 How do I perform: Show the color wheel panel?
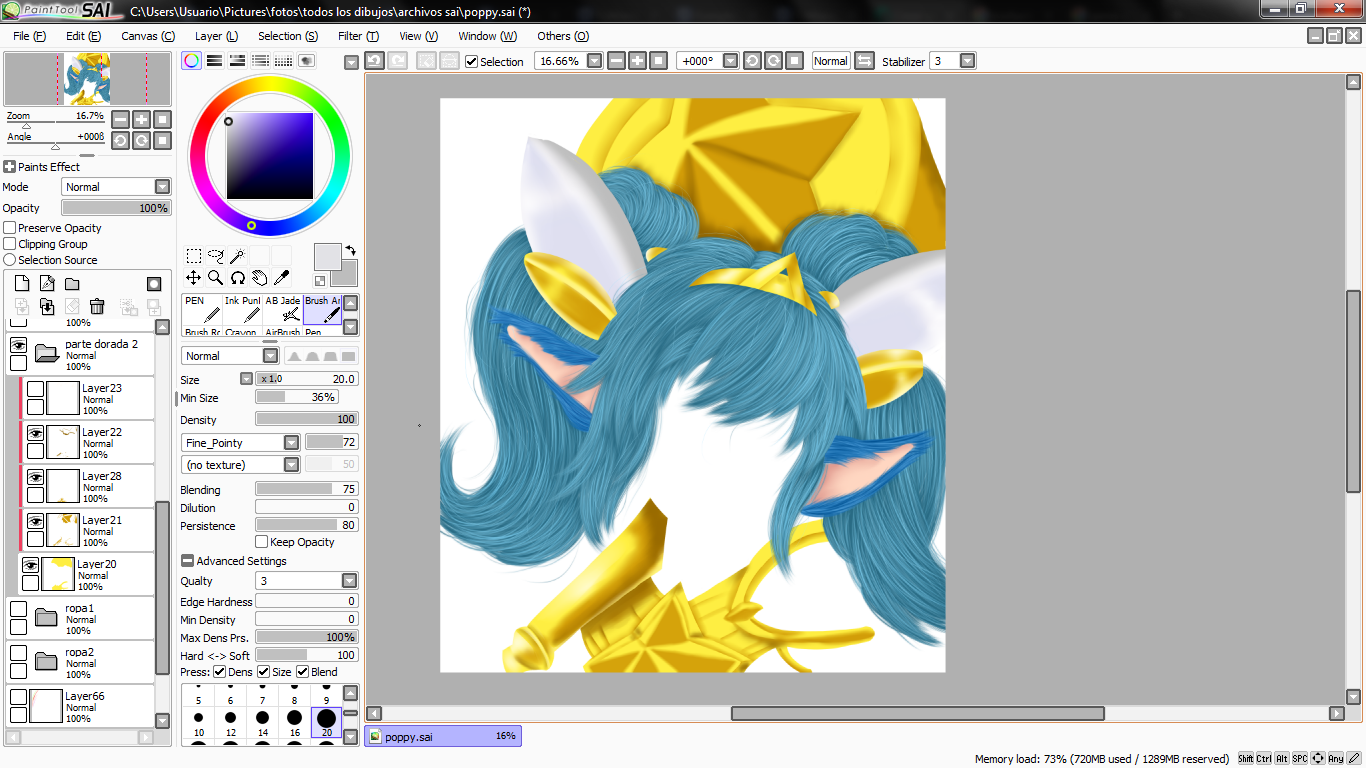click(x=190, y=61)
